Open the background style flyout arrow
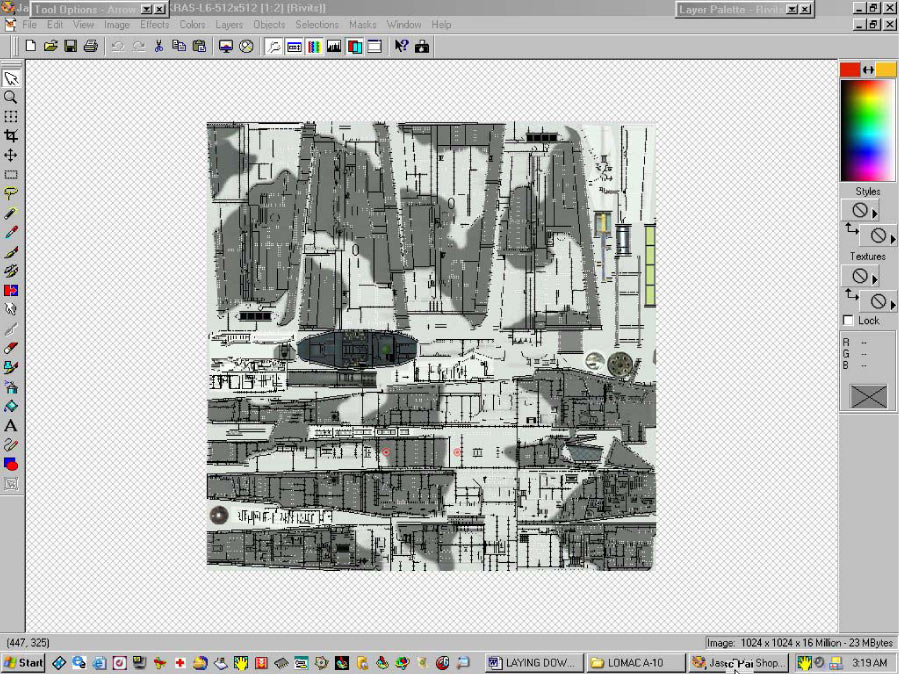The image size is (899, 674). (x=893, y=238)
